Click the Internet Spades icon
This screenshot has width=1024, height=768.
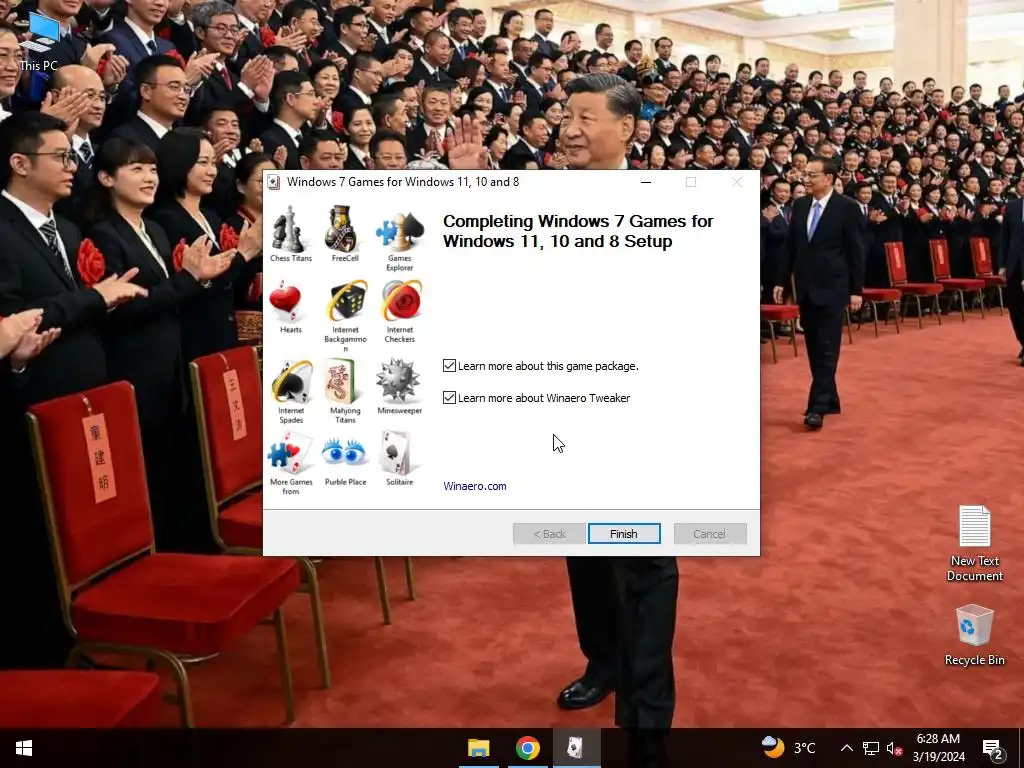coord(291,381)
